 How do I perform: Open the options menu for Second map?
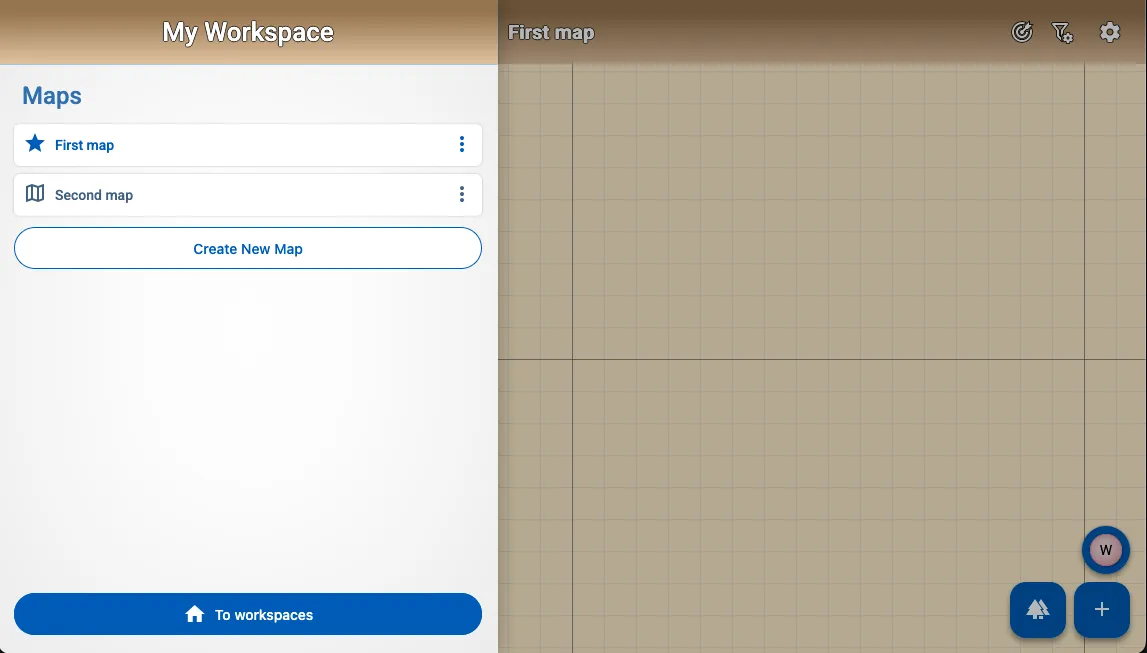tap(462, 194)
